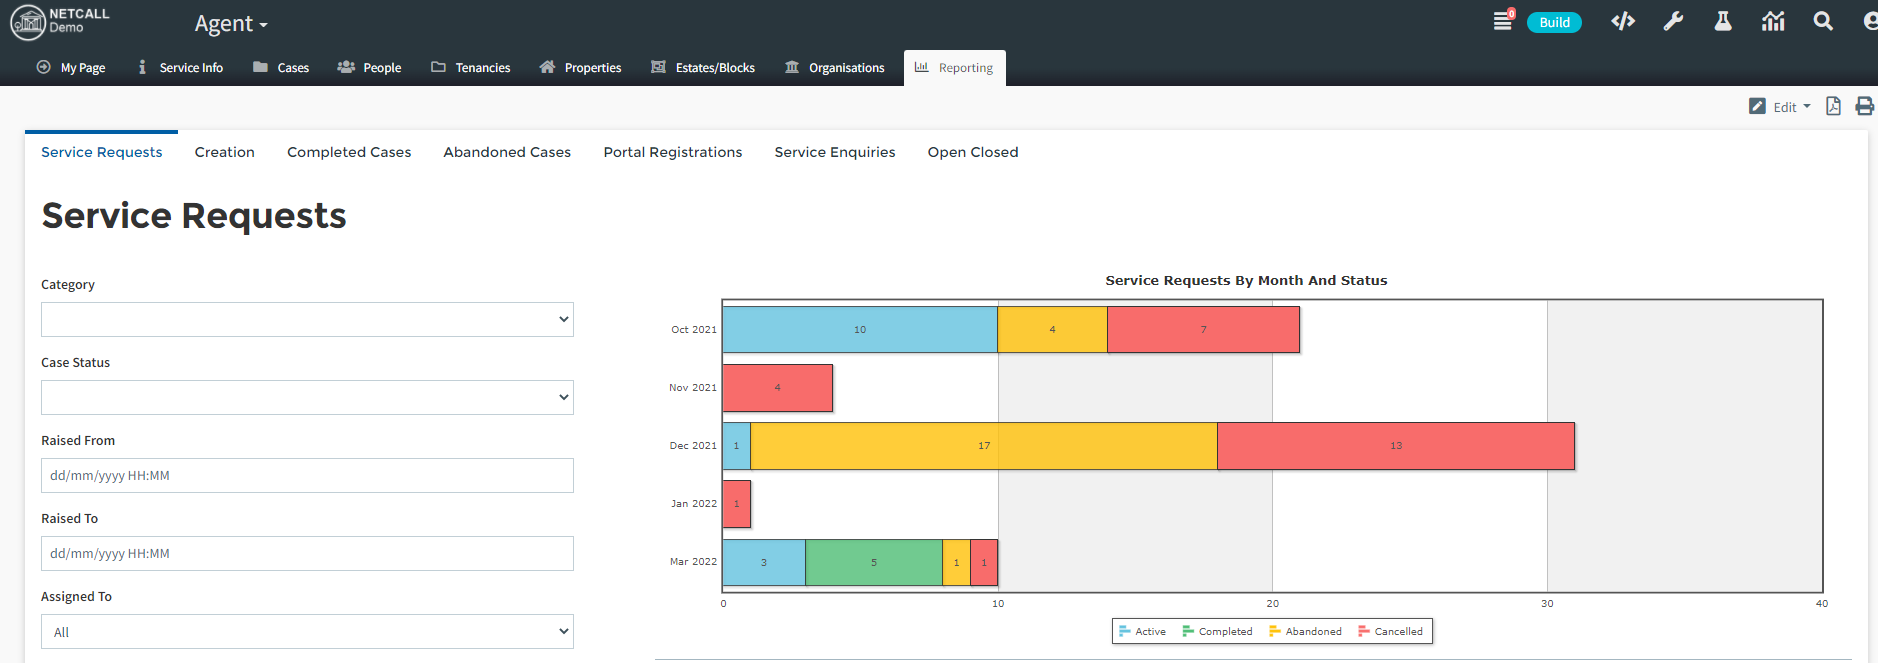
Task: Click the search magnifier icon
Action: 1823,21
